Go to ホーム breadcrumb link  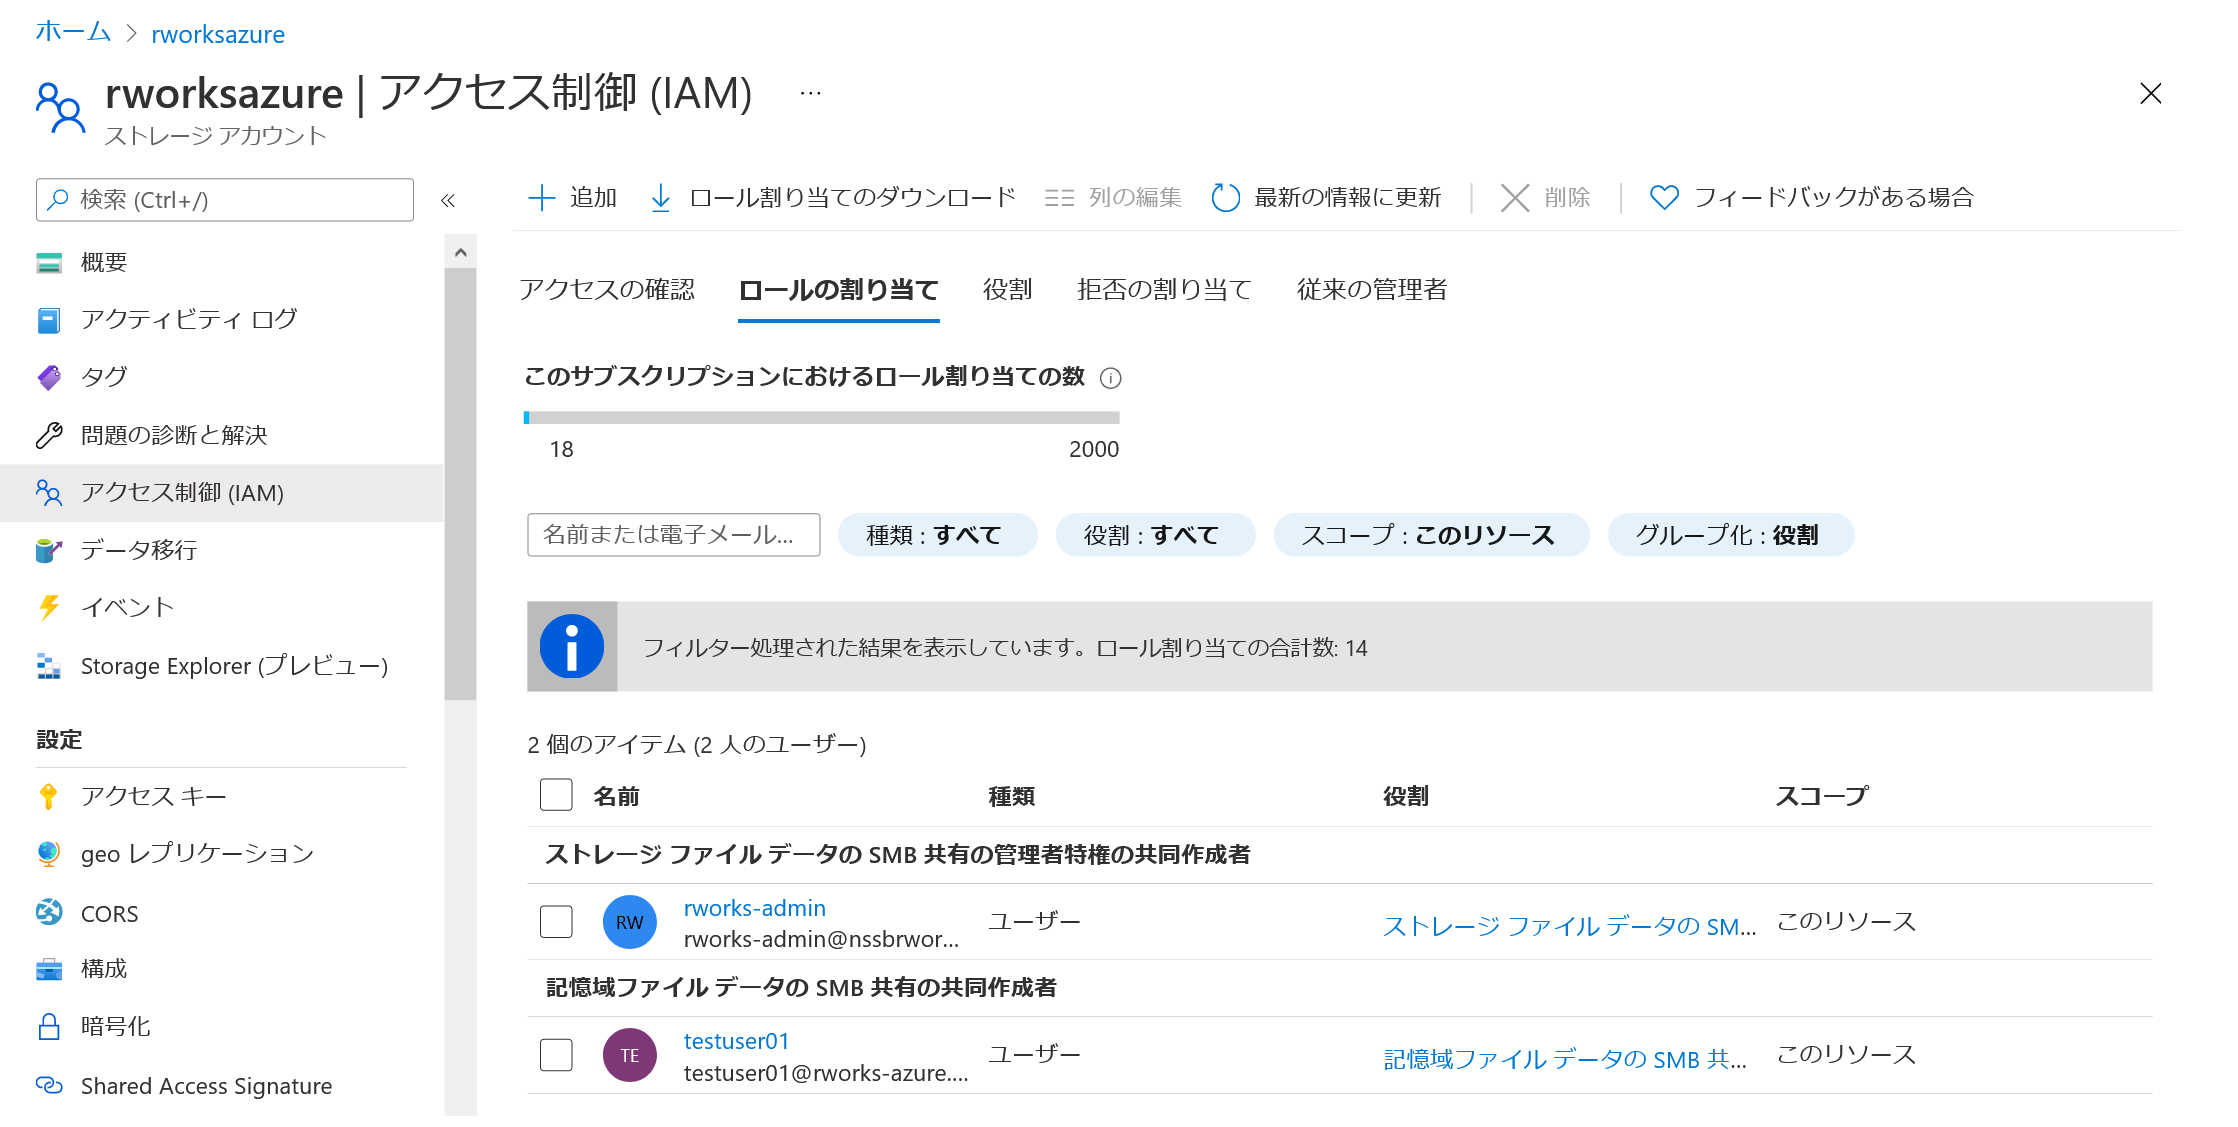click(x=73, y=32)
